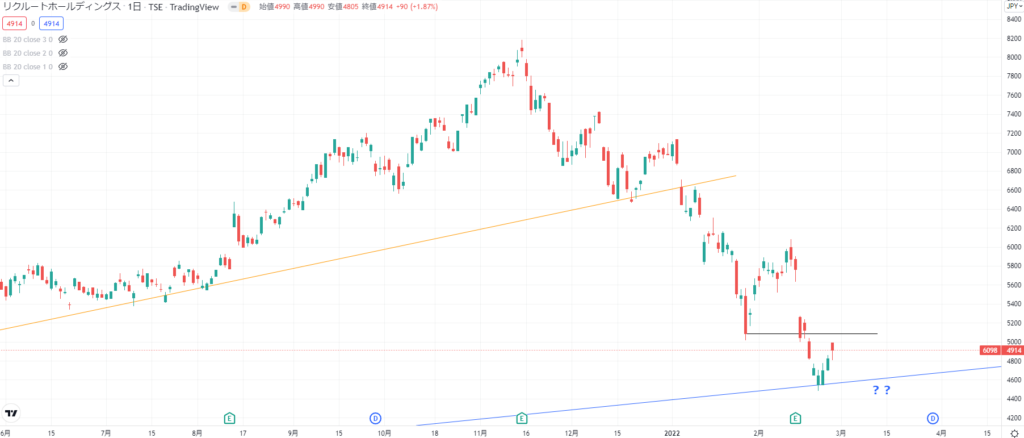The height and width of the screenshot is (438, 1024).
Task: Toggle visibility of BB 20 close 3 indicator
Action: coord(63,39)
